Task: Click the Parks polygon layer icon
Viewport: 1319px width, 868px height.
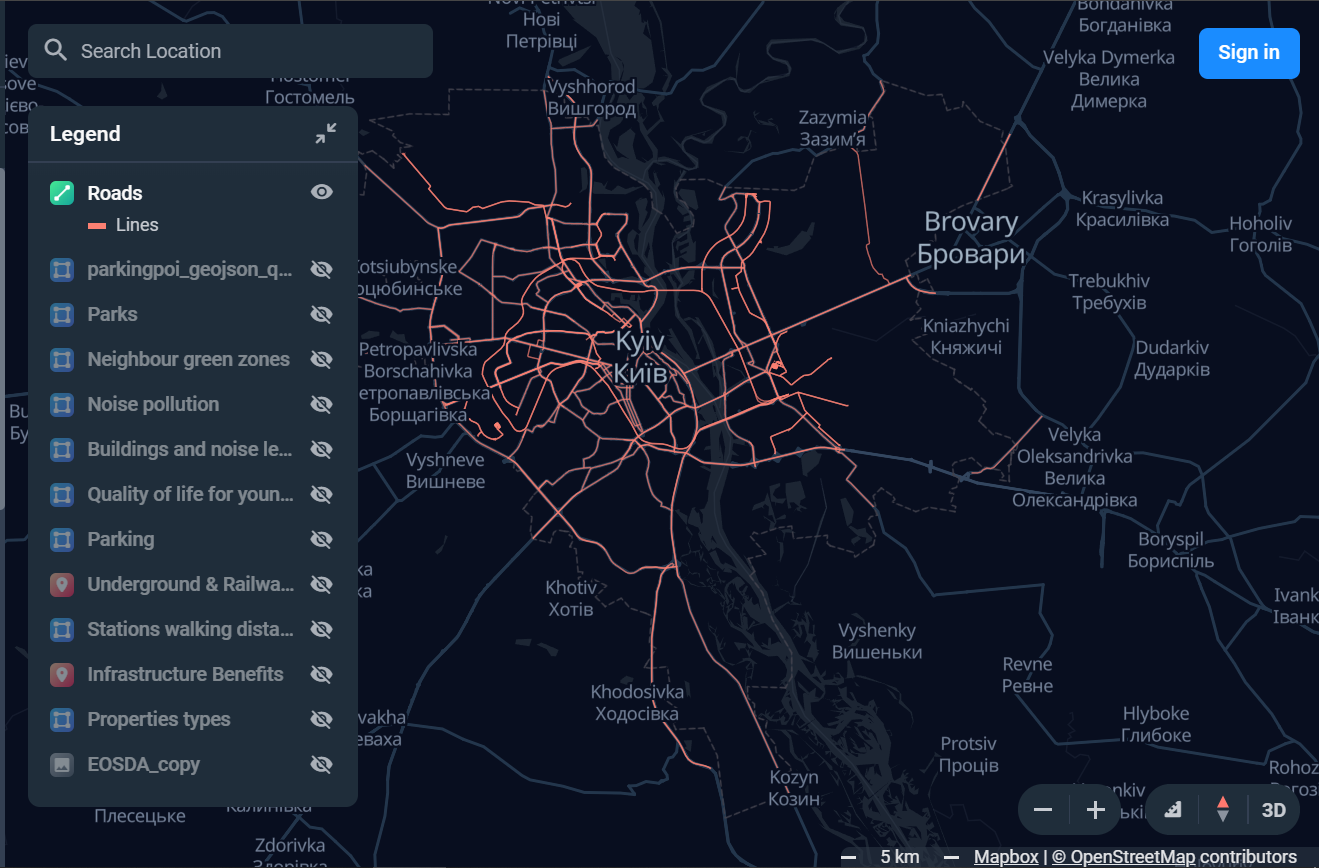Action: [x=62, y=314]
